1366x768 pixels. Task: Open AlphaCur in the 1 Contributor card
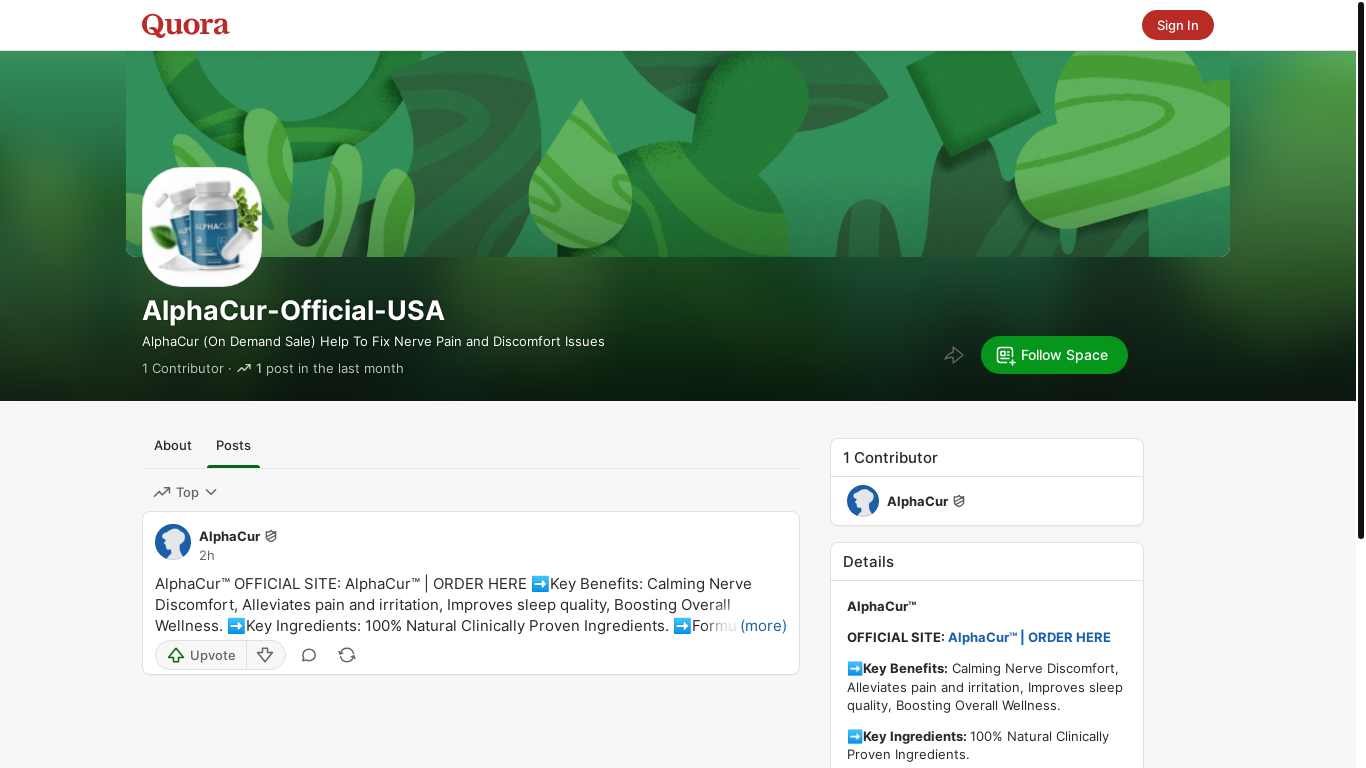coord(917,501)
